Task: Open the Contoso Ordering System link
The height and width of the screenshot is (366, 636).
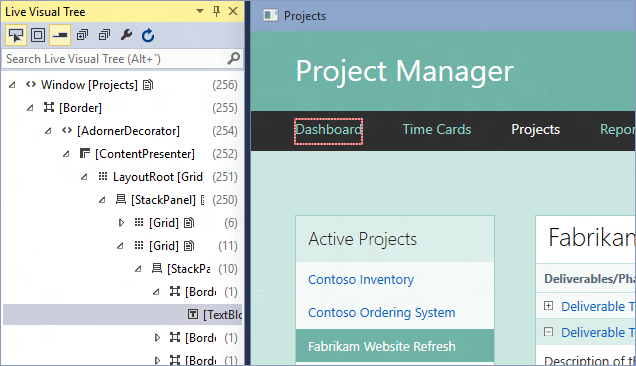Action: tap(382, 312)
